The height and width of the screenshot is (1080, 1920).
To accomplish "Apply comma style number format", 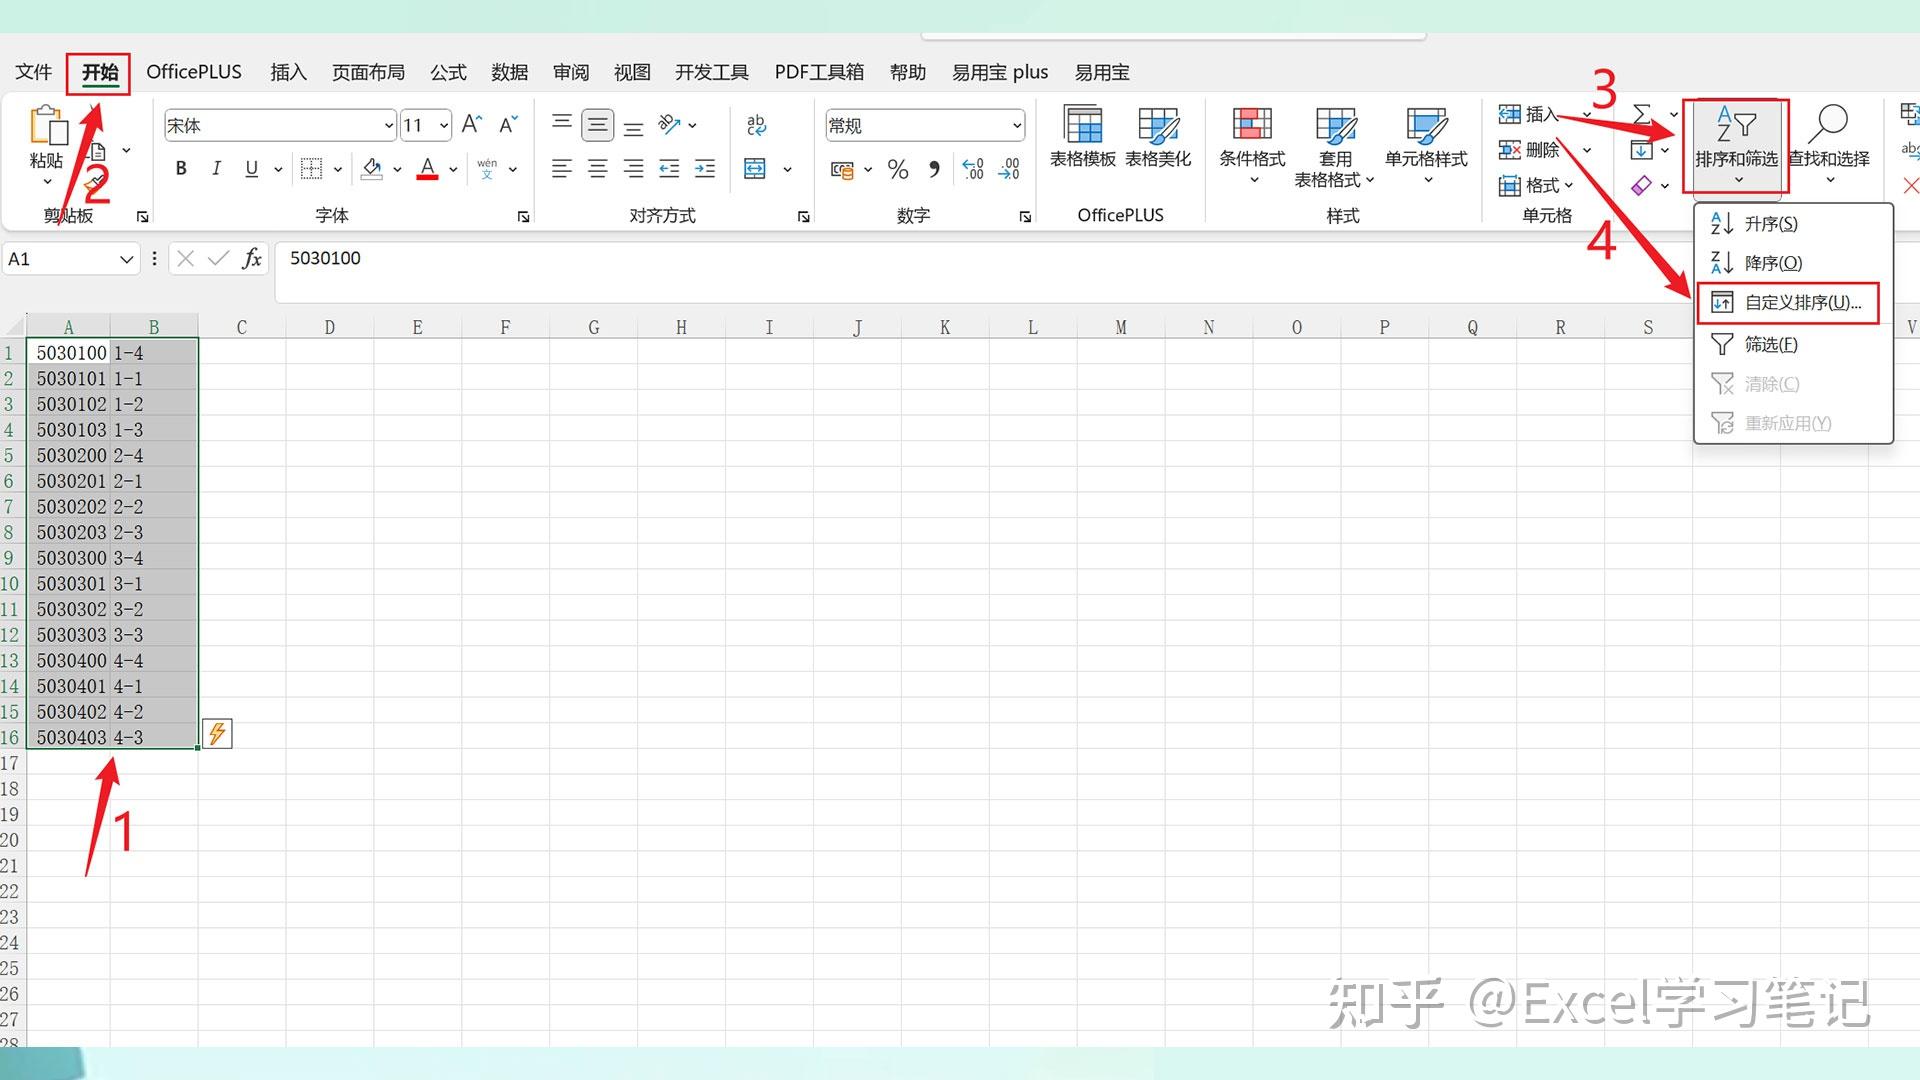I will point(934,169).
